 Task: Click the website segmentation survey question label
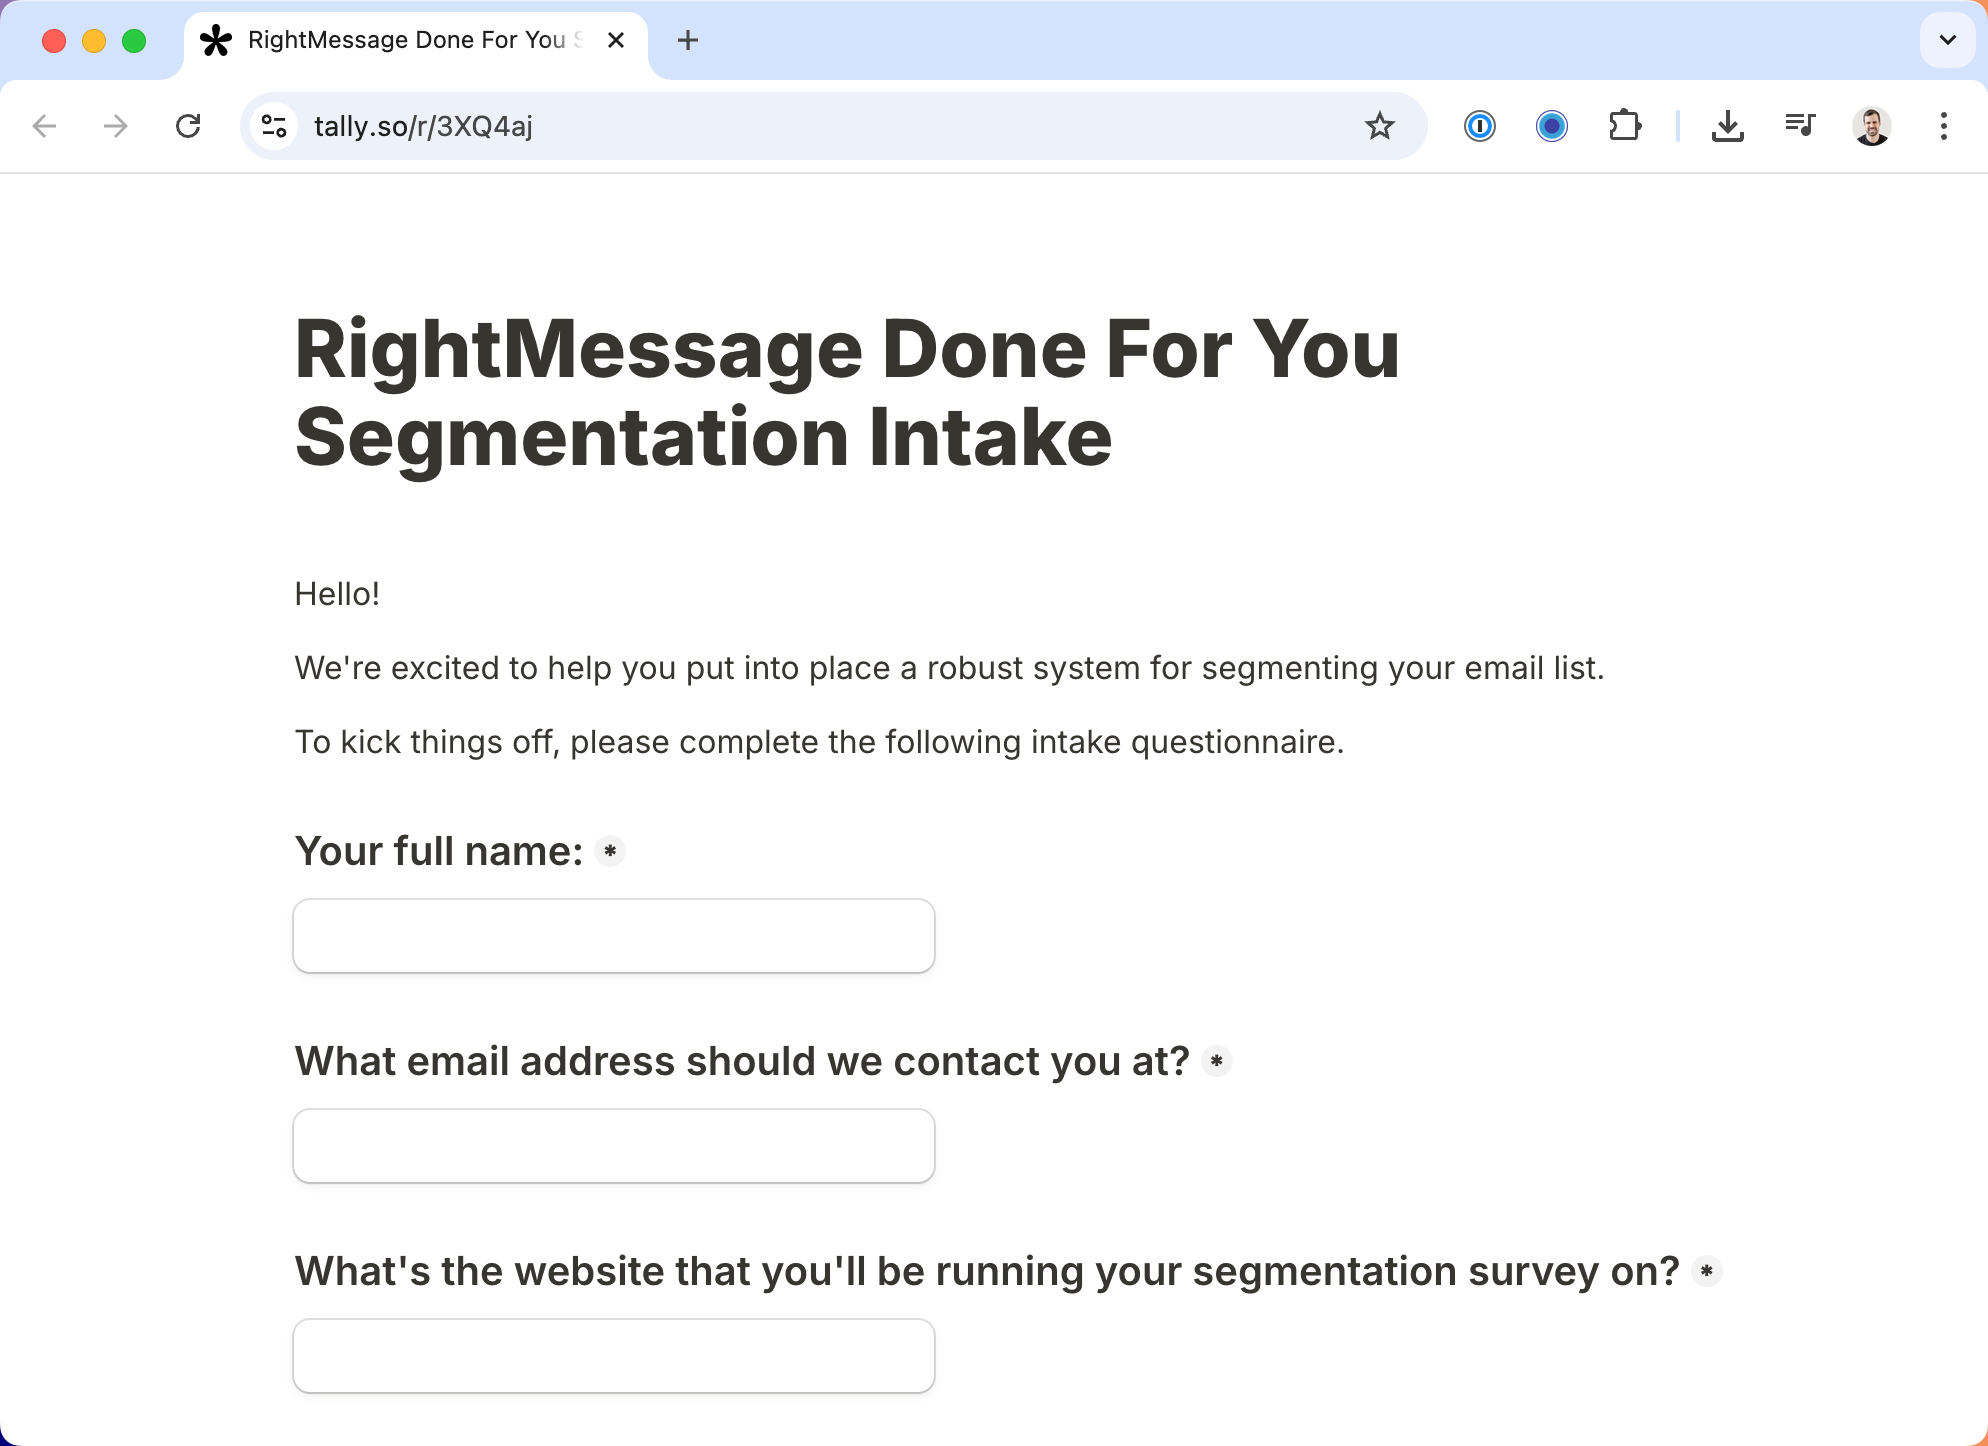coord(987,1272)
